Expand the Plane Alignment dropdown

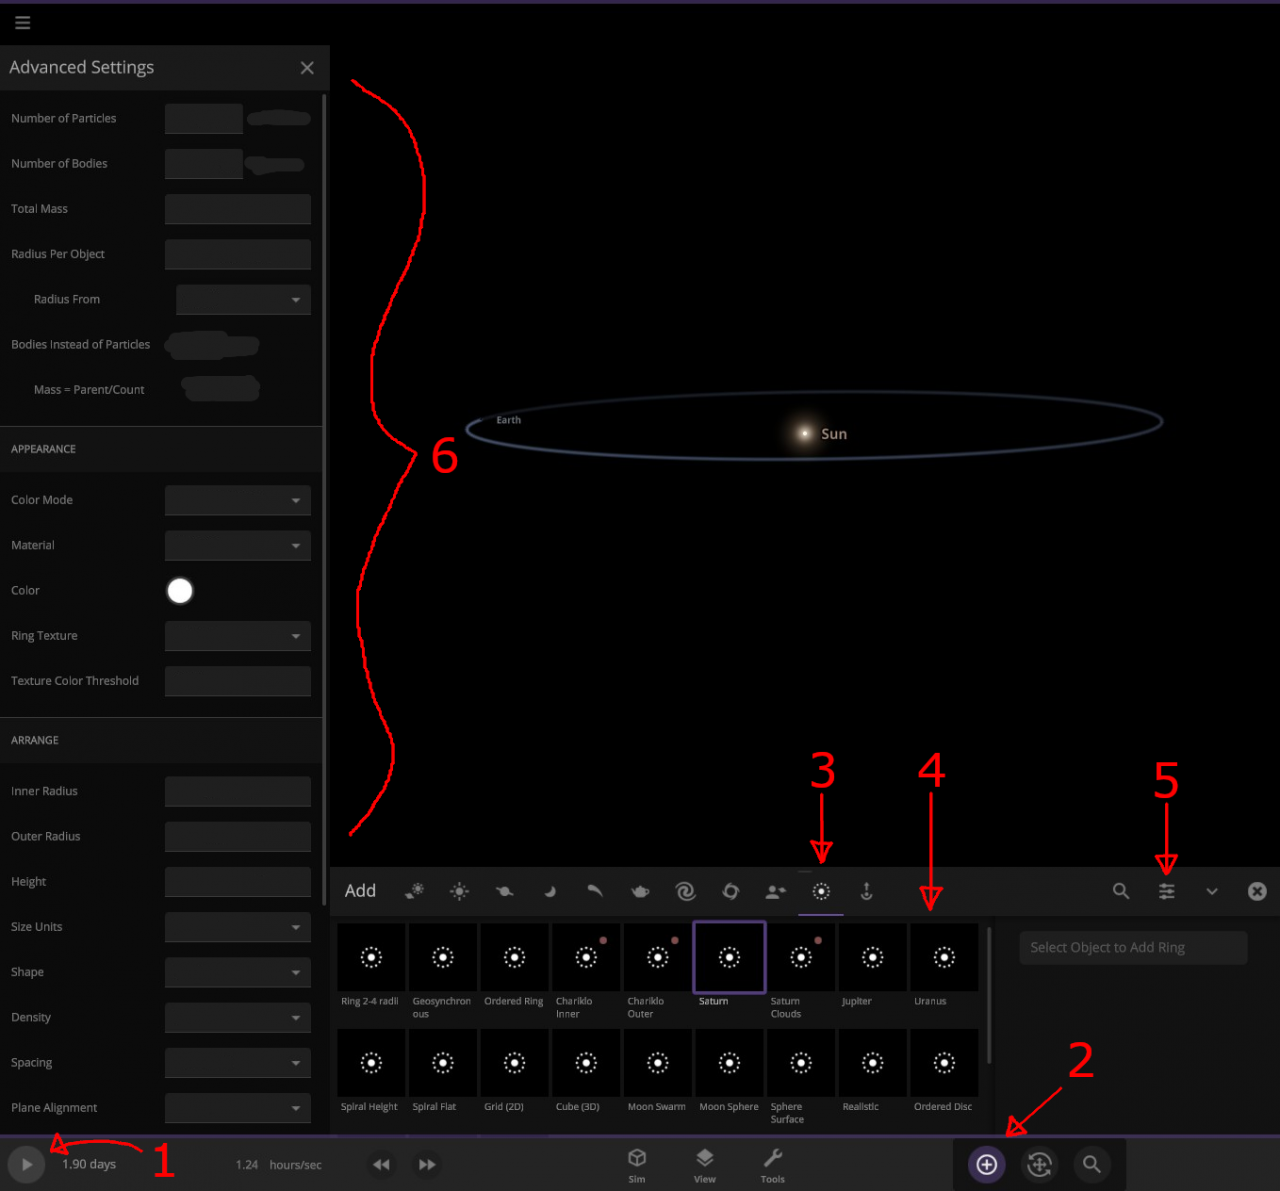click(238, 1108)
